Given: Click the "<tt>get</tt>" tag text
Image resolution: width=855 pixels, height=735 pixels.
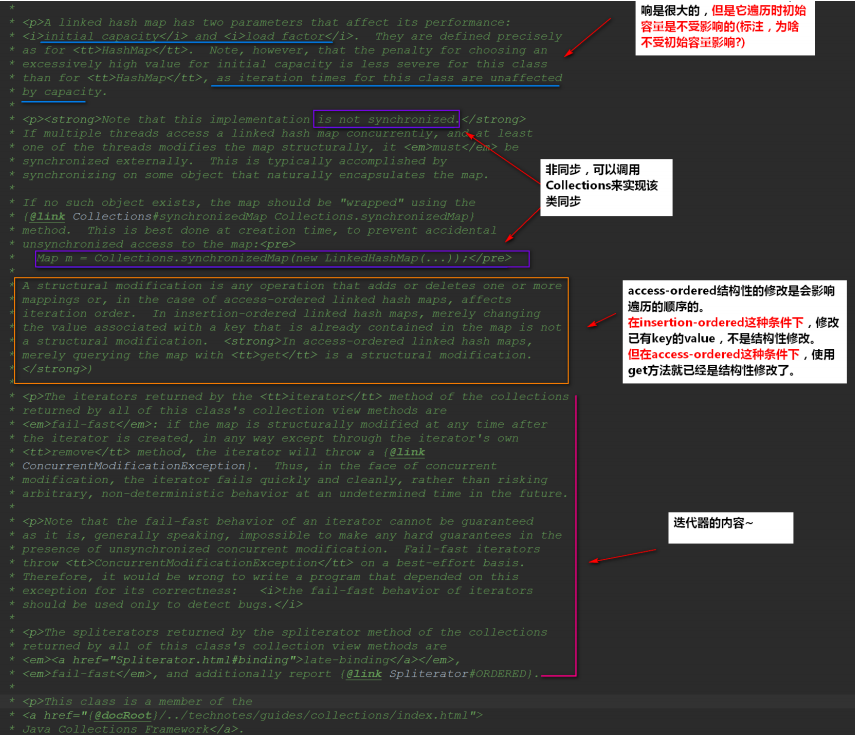Looking at the screenshot, I should (274, 356).
